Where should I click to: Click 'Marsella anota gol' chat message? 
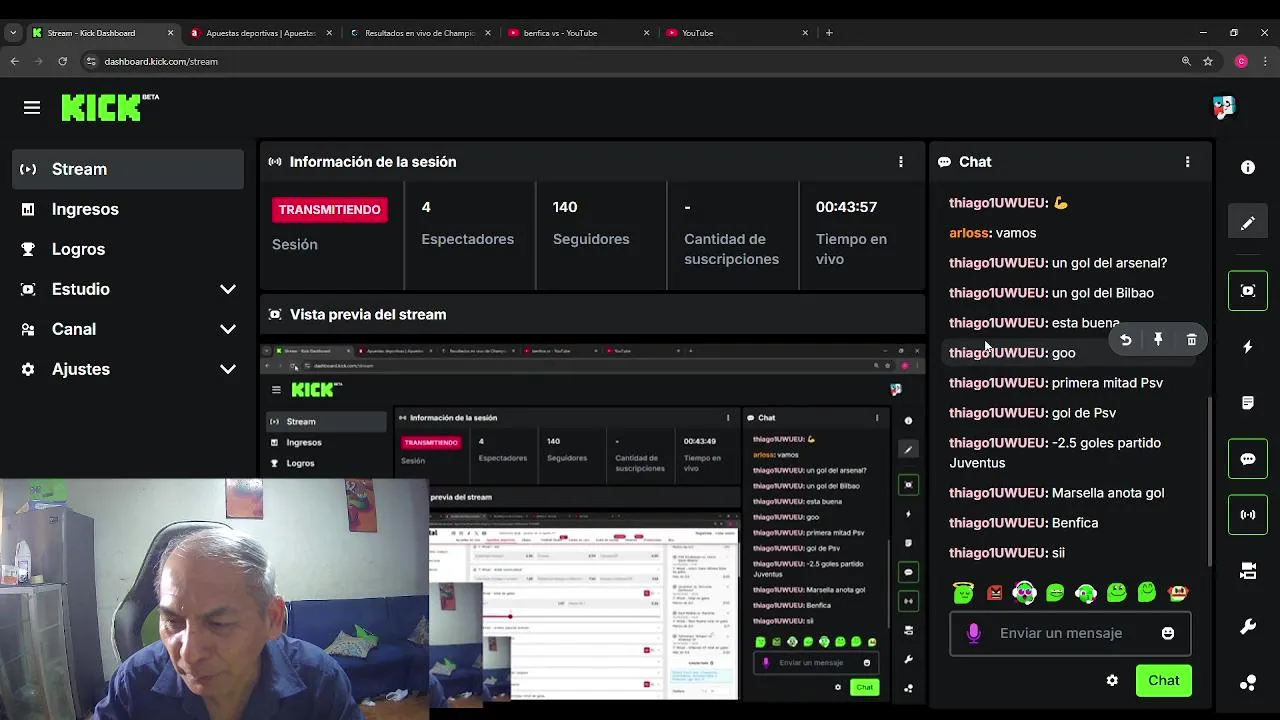coord(1108,493)
